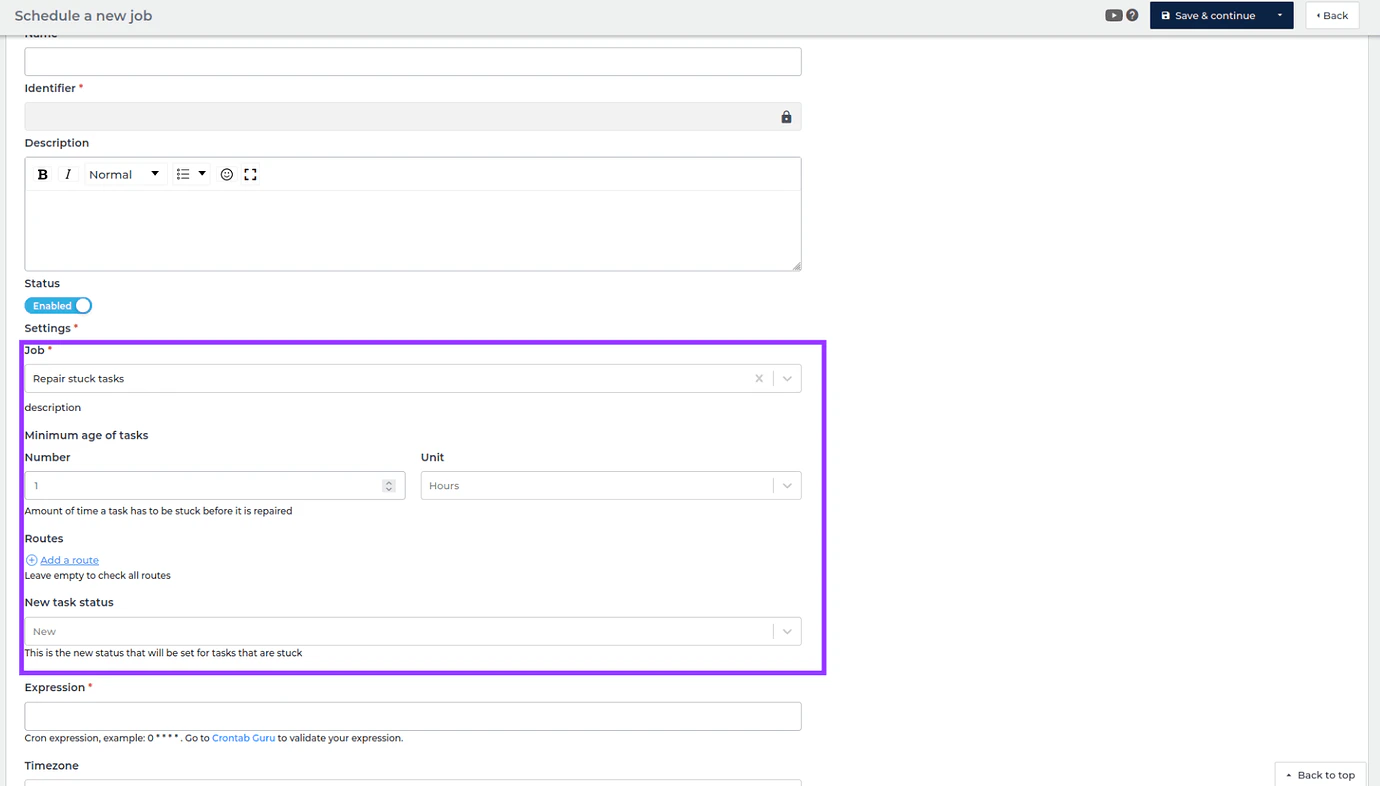The width and height of the screenshot is (1380, 786).
Task: Click the plus icon beside Add a route
Action: [x=31, y=560]
